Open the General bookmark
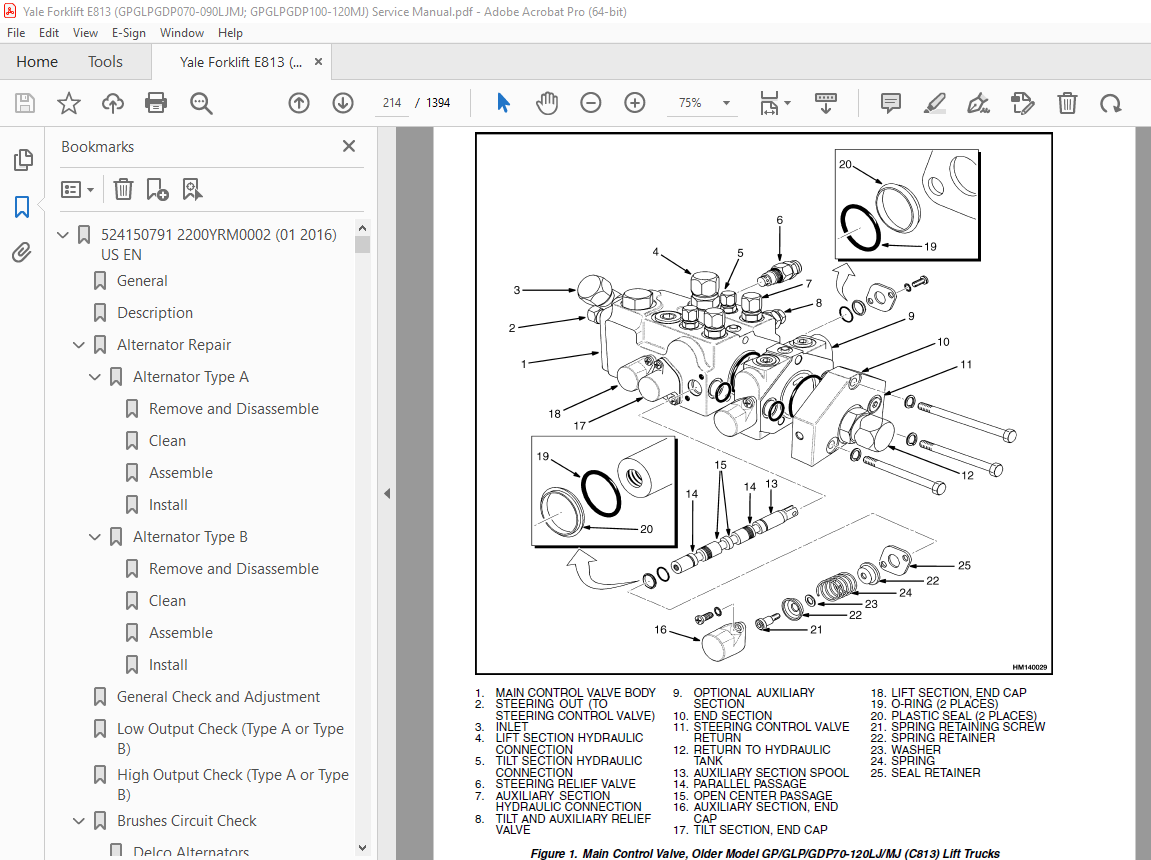This screenshot has height=860, width=1151. coord(142,281)
